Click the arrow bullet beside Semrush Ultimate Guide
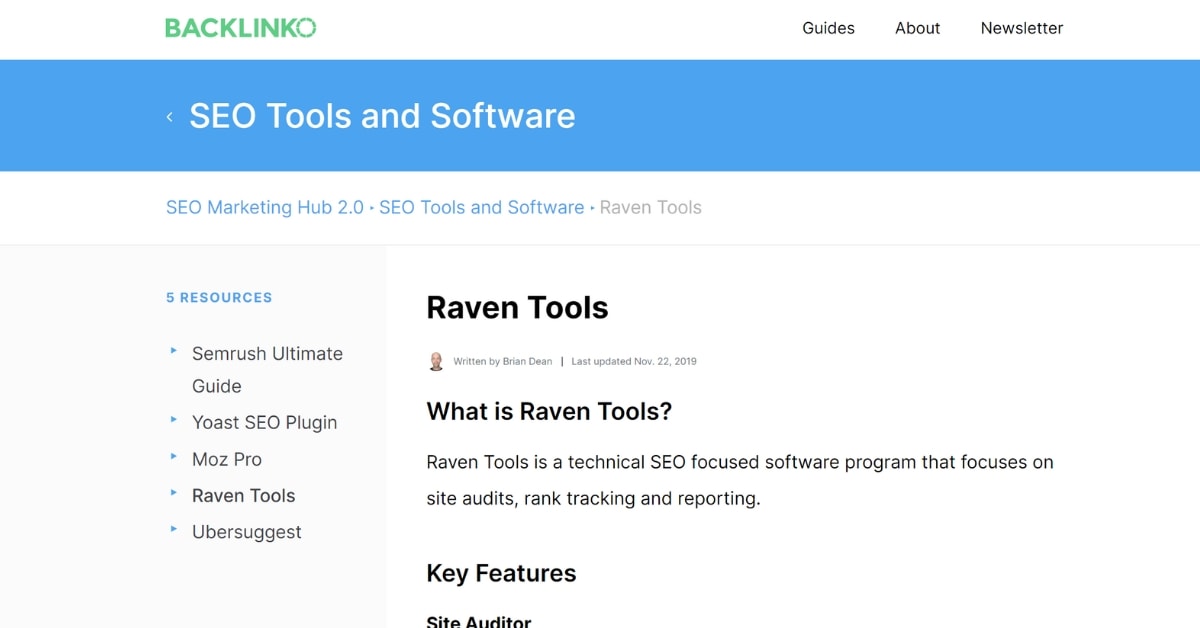 (x=174, y=351)
